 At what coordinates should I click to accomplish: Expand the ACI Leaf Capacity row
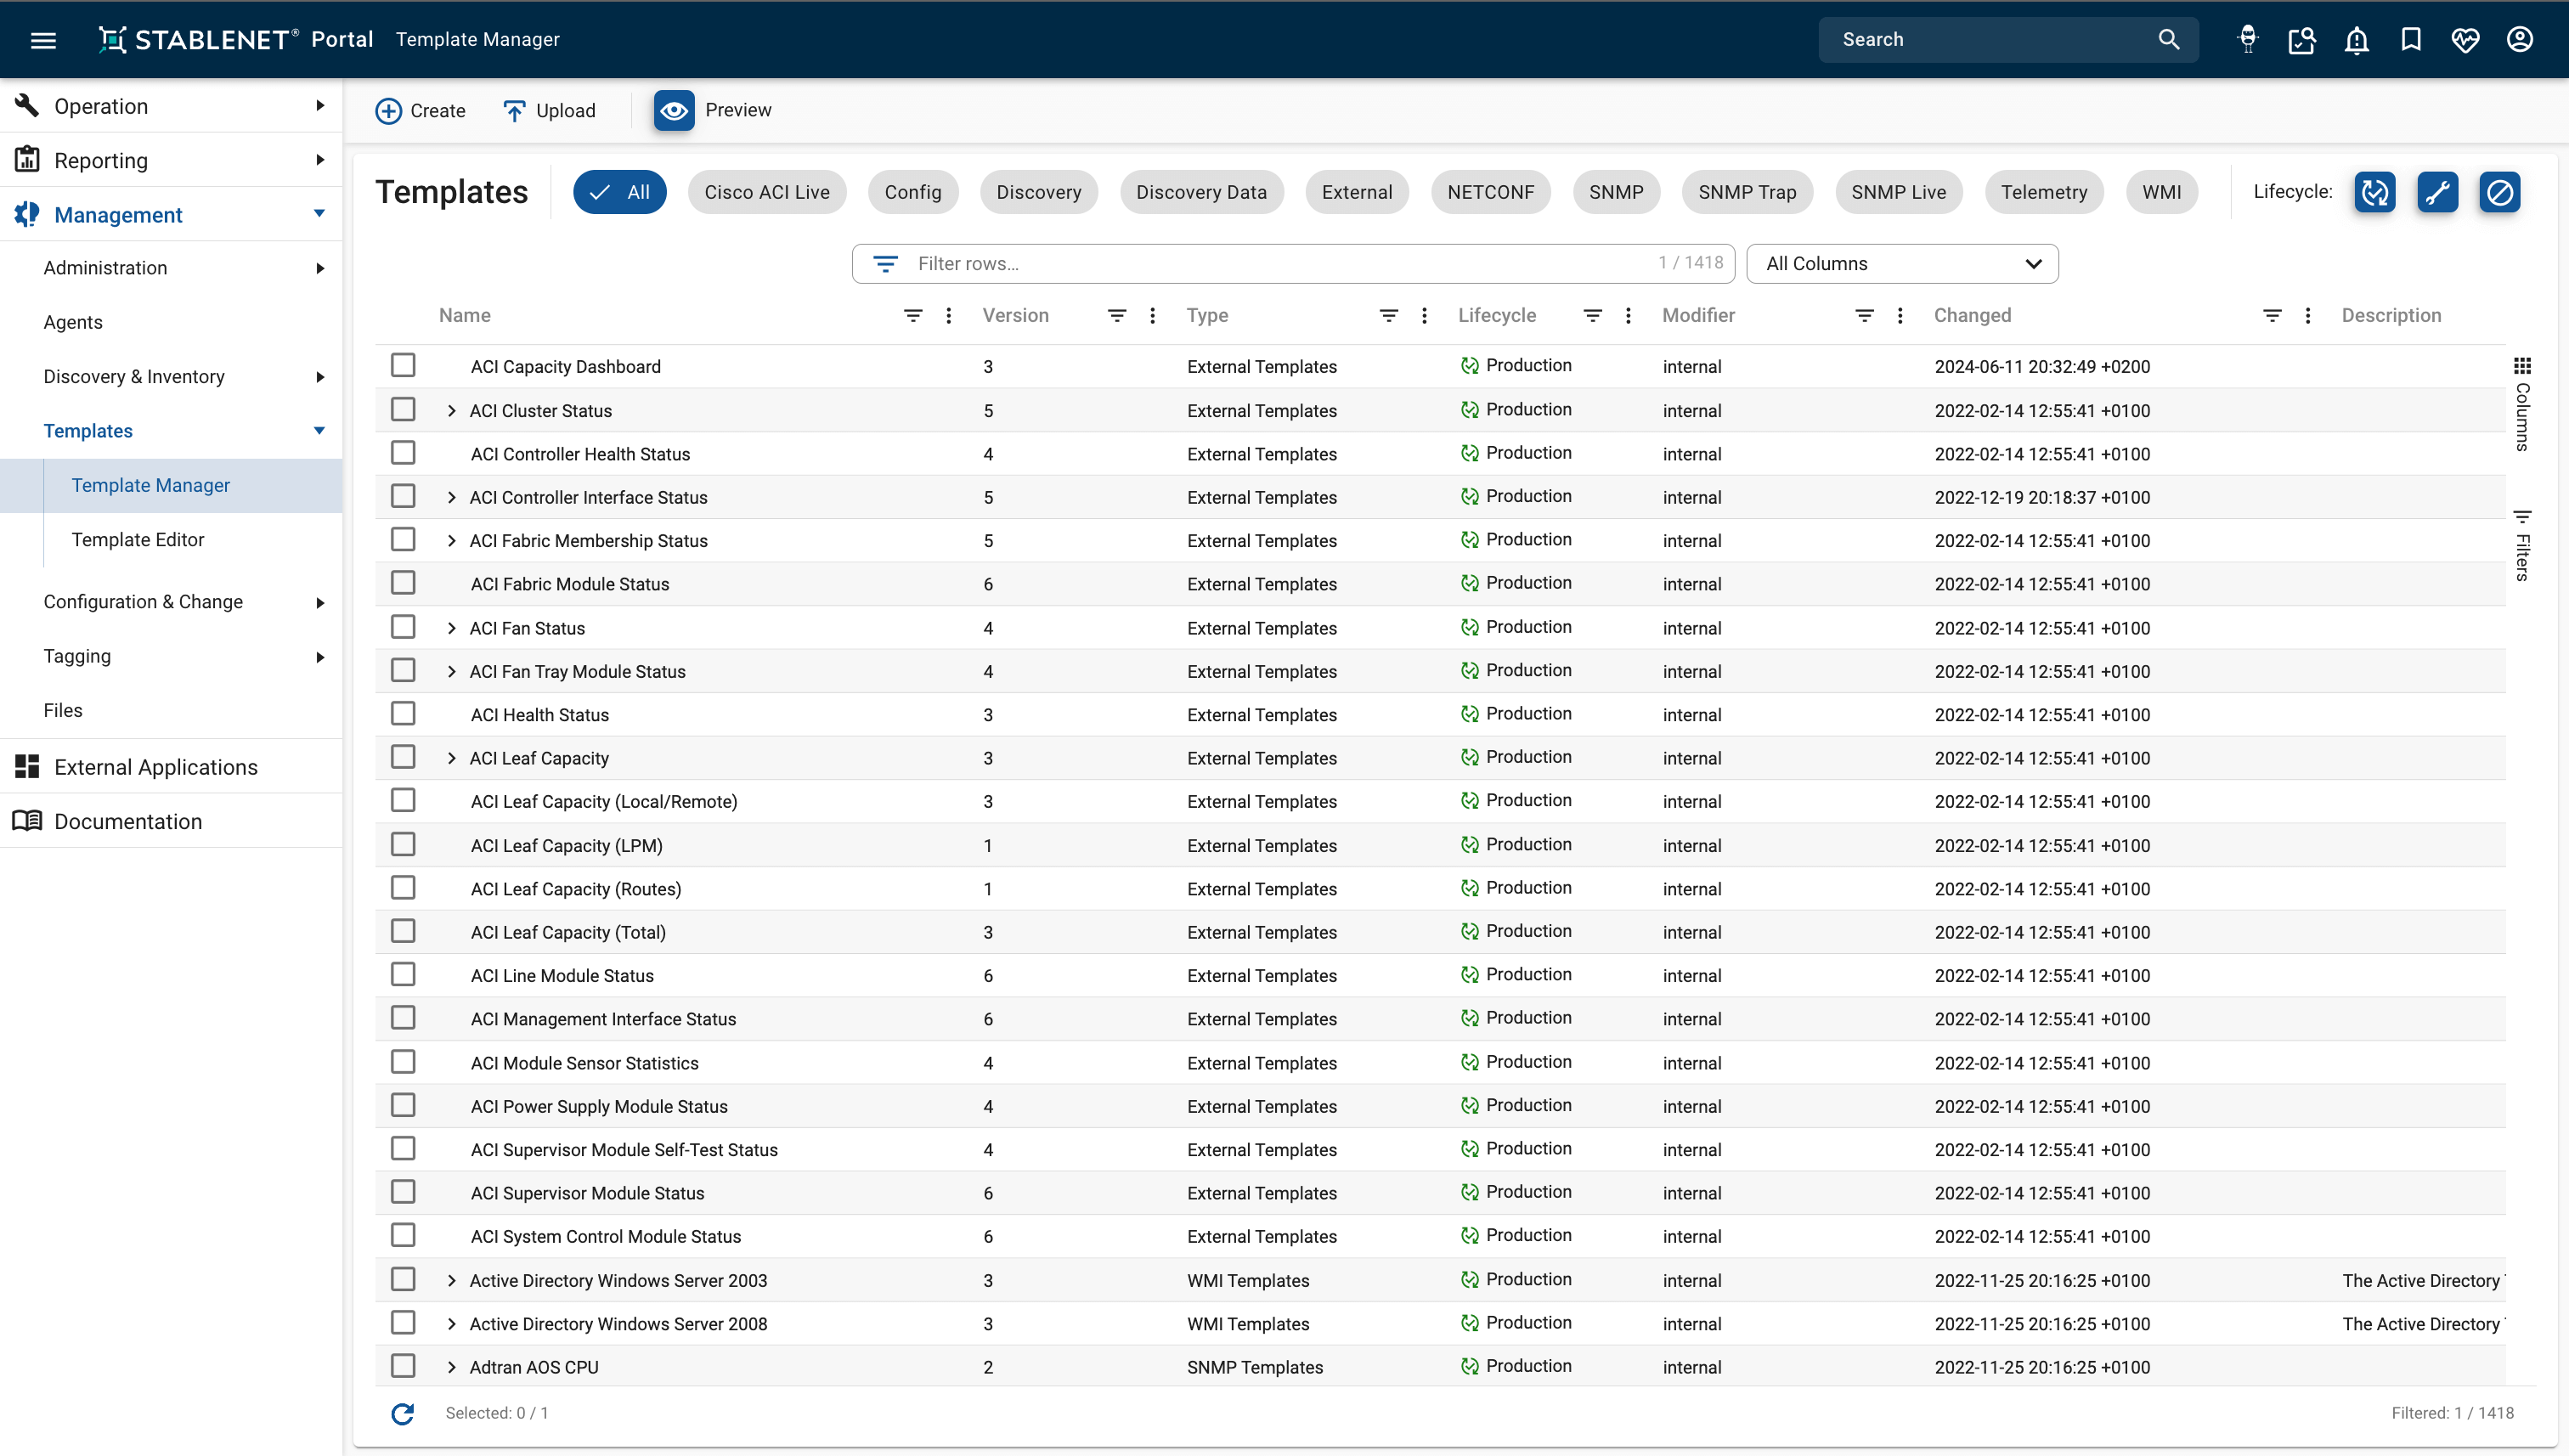(x=452, y=759)
